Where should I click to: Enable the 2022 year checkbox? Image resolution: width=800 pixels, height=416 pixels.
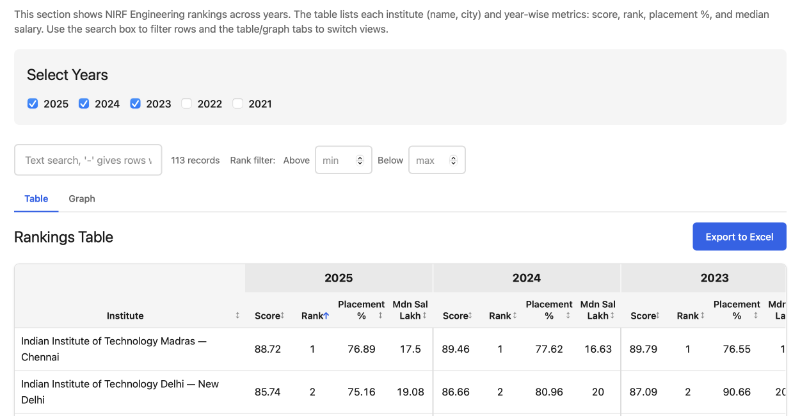pos(187,103)
